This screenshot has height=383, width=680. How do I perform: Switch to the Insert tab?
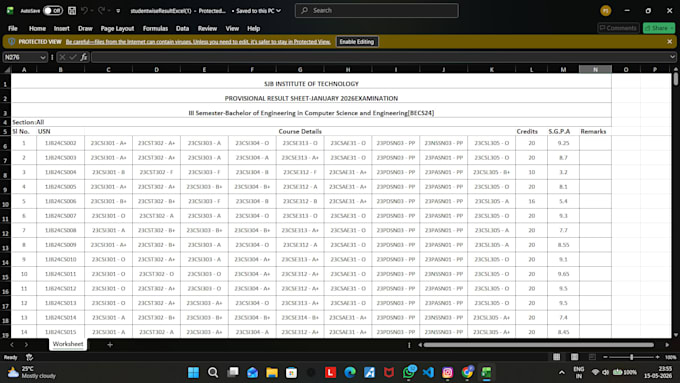(62, 28)
